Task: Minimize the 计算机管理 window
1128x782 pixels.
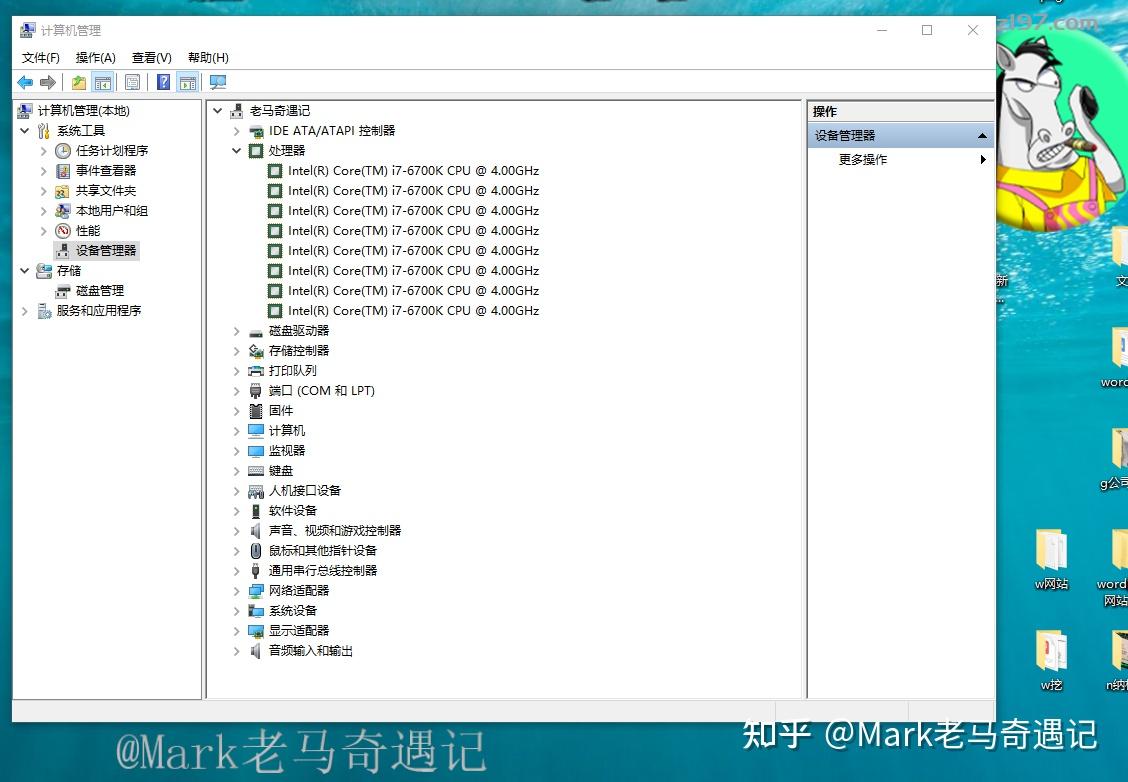Action: 882,30
